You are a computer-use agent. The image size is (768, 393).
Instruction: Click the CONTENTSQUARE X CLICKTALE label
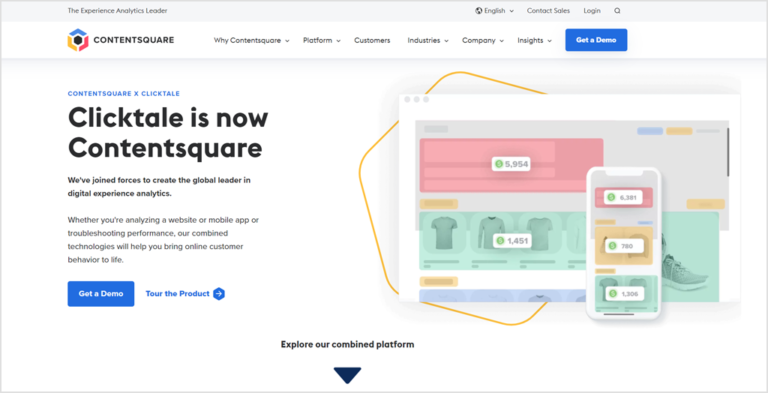123,94
